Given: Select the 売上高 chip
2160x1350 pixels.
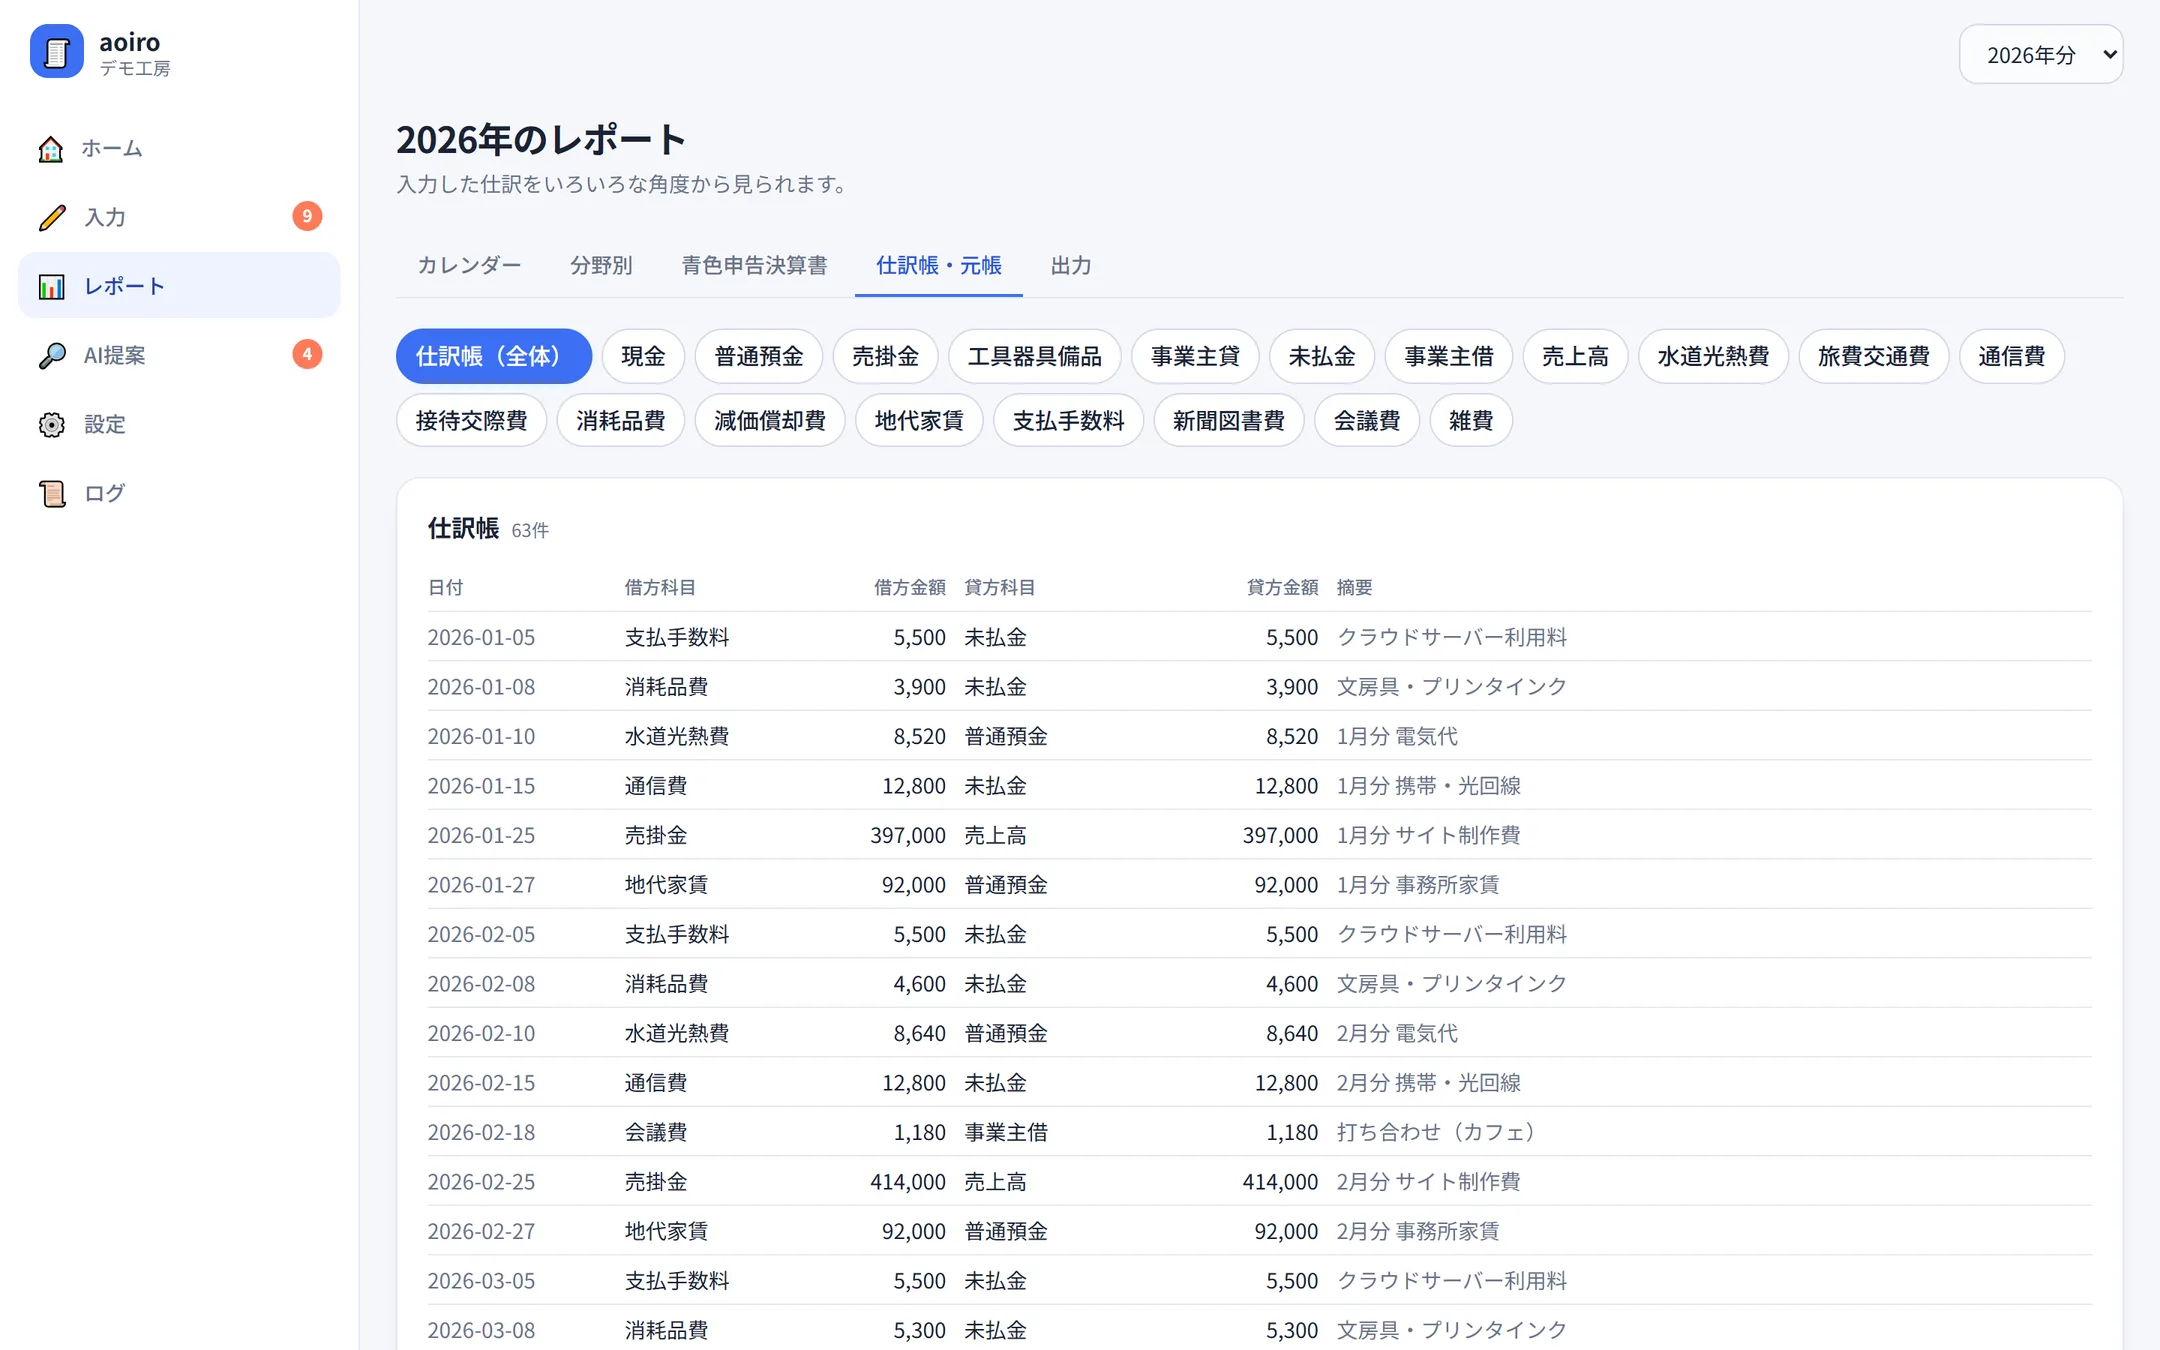Looking at the screenshot, I should coord(1575,356).
